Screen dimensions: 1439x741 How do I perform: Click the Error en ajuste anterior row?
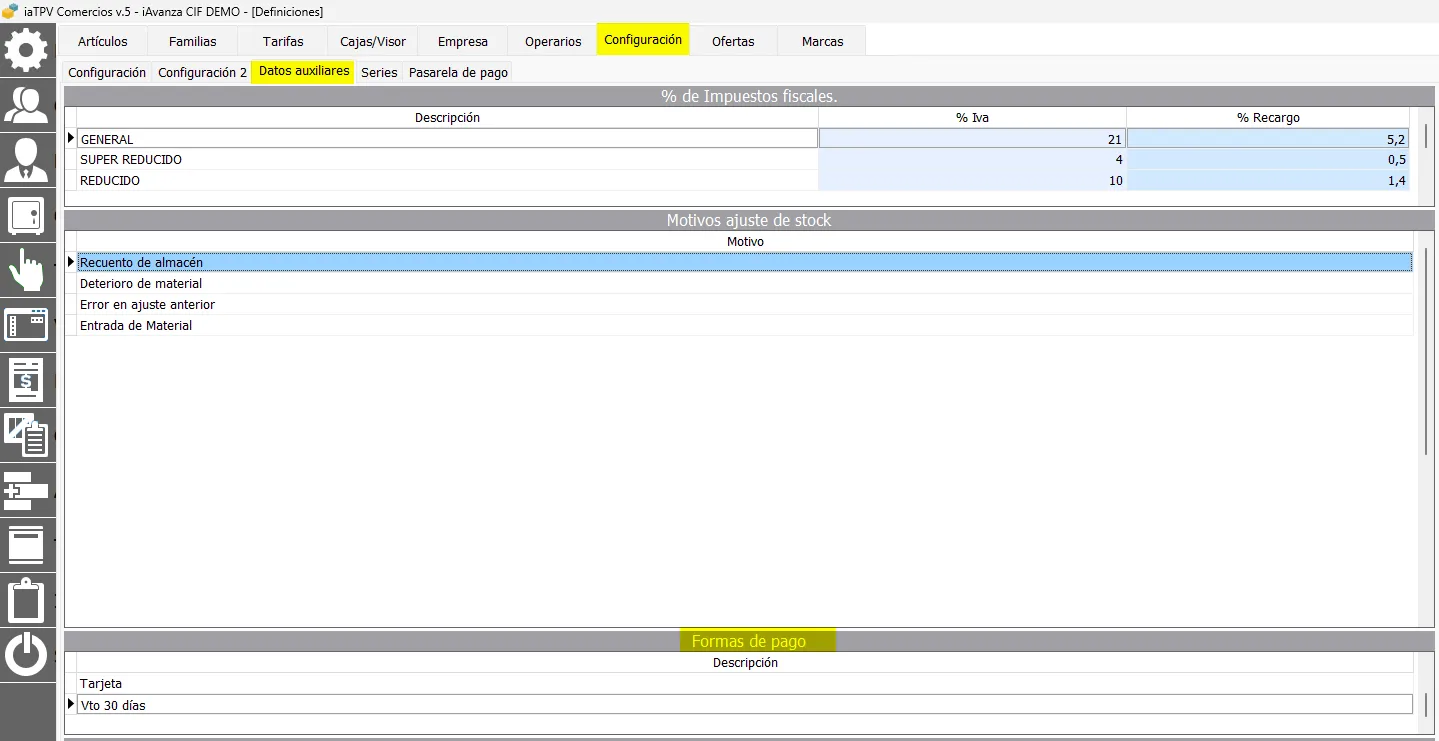tap(745, 305)
